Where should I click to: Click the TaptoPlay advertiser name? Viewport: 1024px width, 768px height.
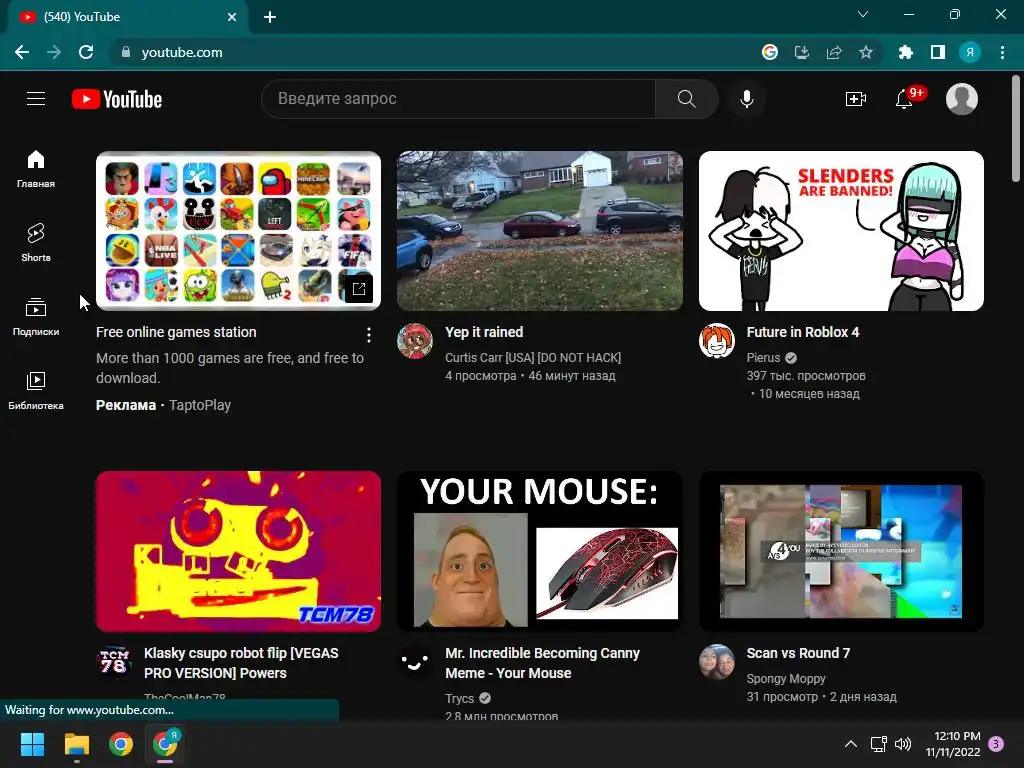(200, 405)
